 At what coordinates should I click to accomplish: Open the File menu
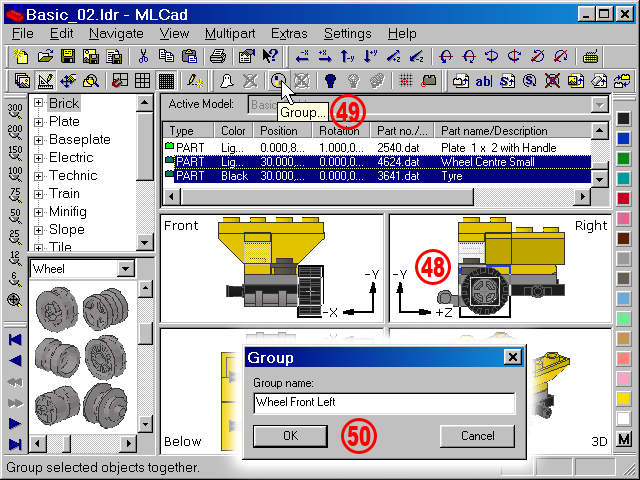coord(22,33)
